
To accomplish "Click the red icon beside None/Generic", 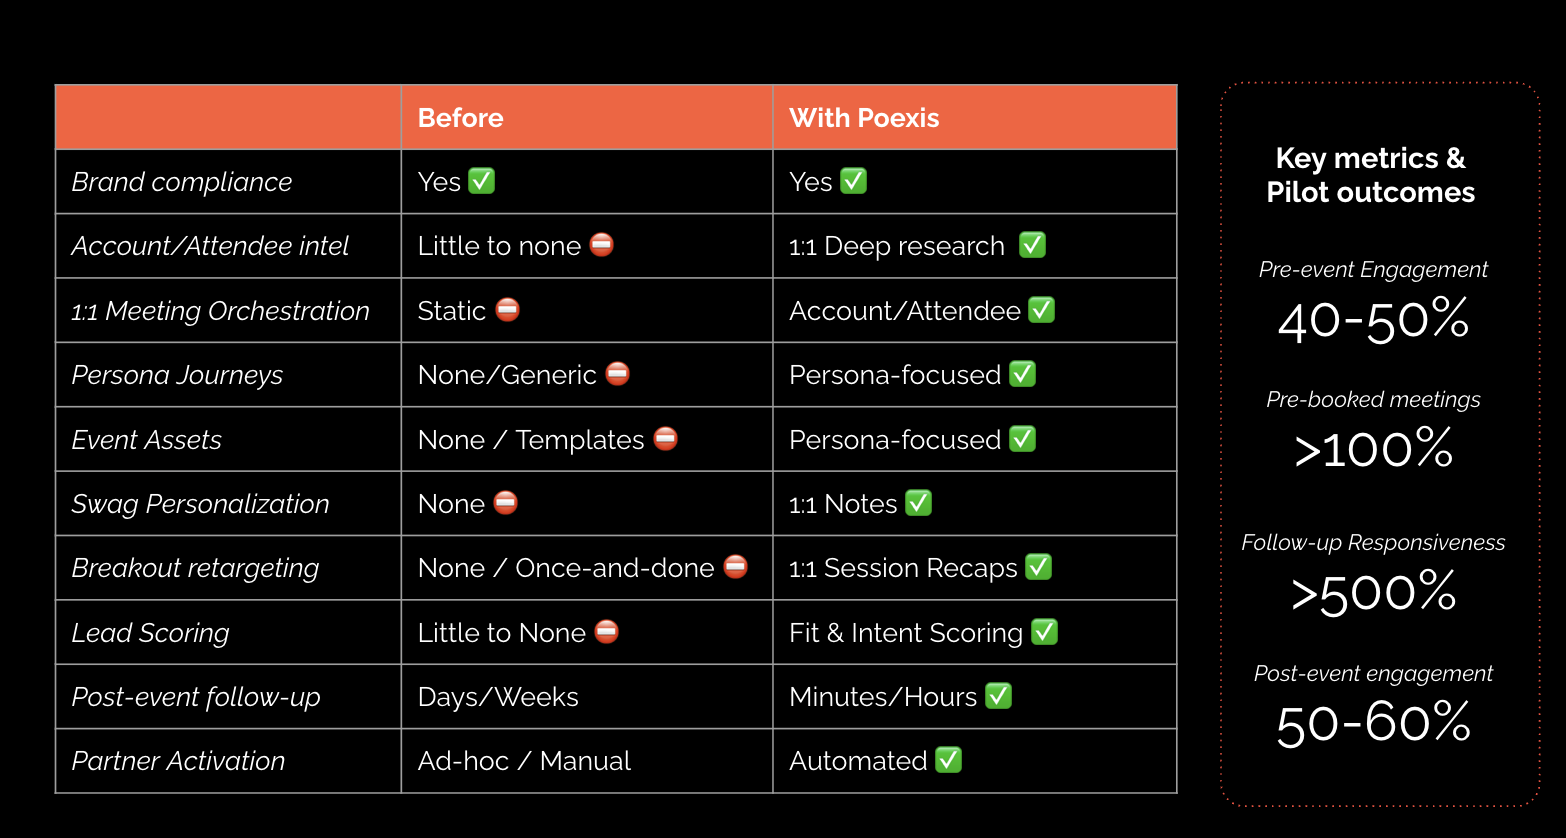I will (618, 374).
